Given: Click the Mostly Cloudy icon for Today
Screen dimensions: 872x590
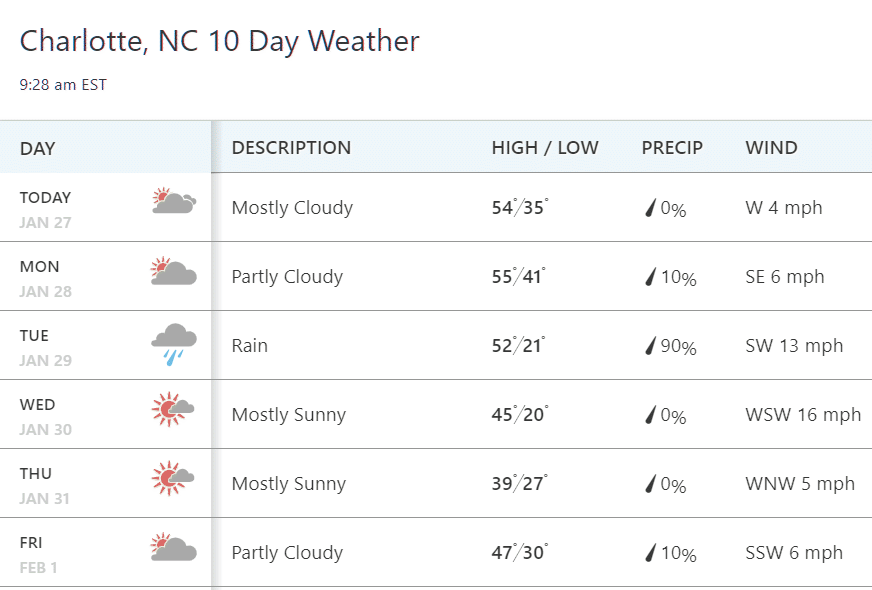Looking at the screenshot, I should [x=174, y=201].
